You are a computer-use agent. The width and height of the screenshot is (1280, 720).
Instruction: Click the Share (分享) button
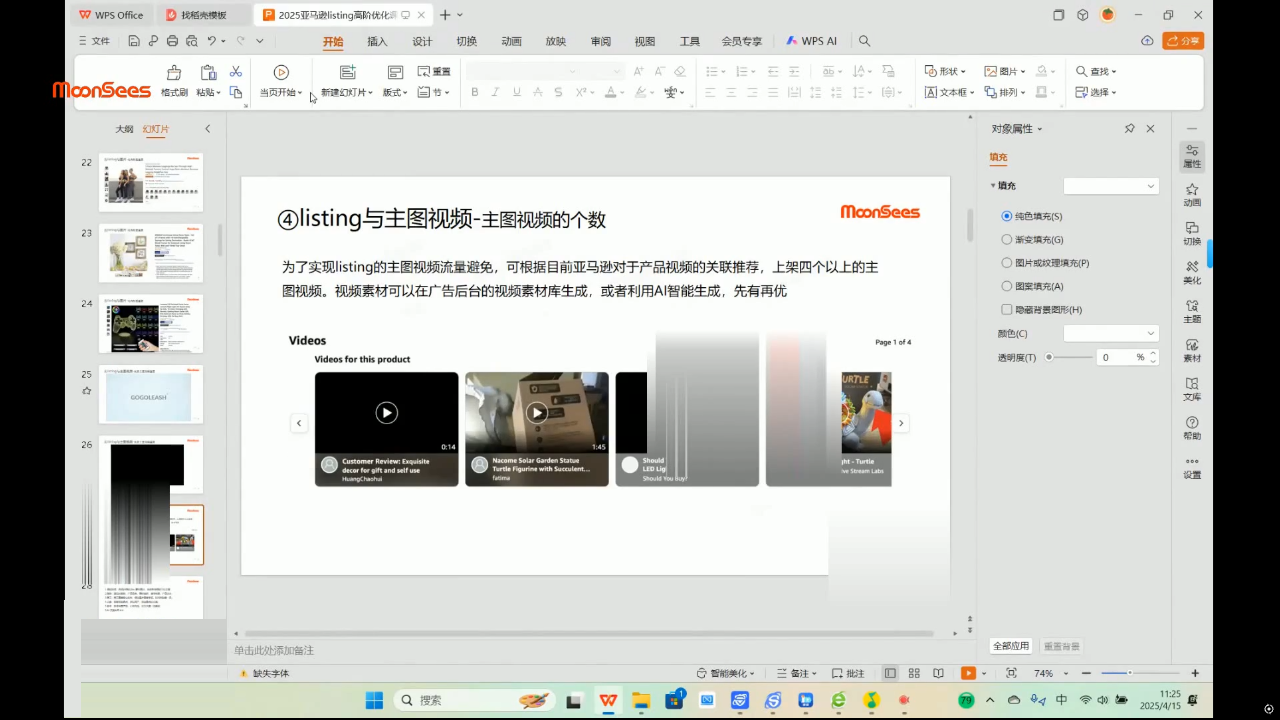(x=1183, y=41)
